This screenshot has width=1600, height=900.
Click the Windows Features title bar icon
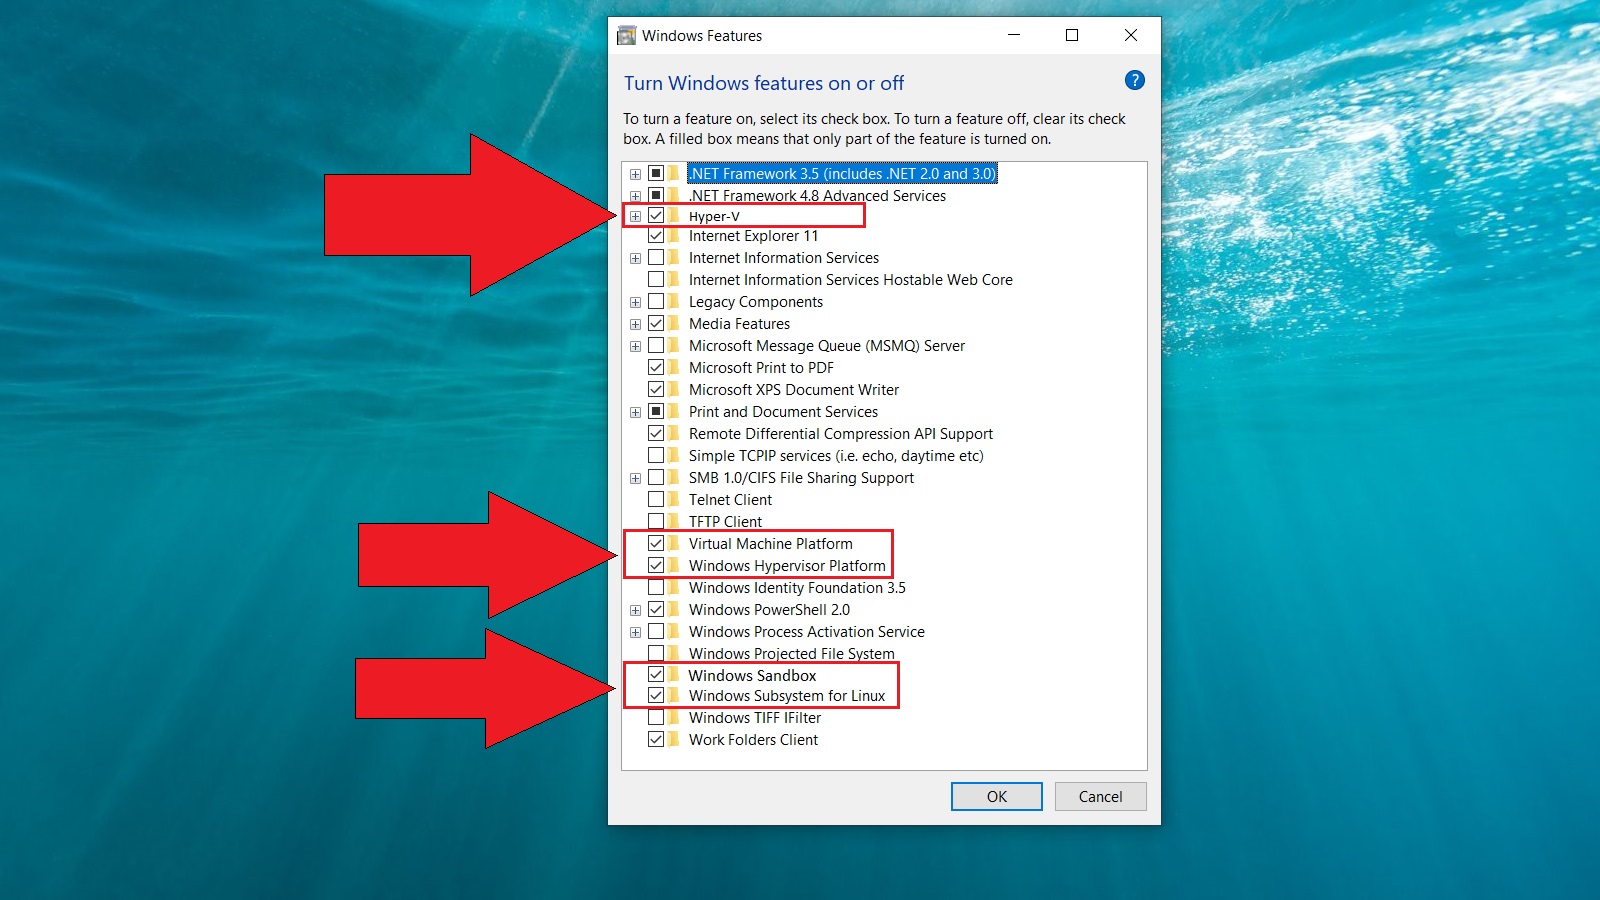point(626,36)
